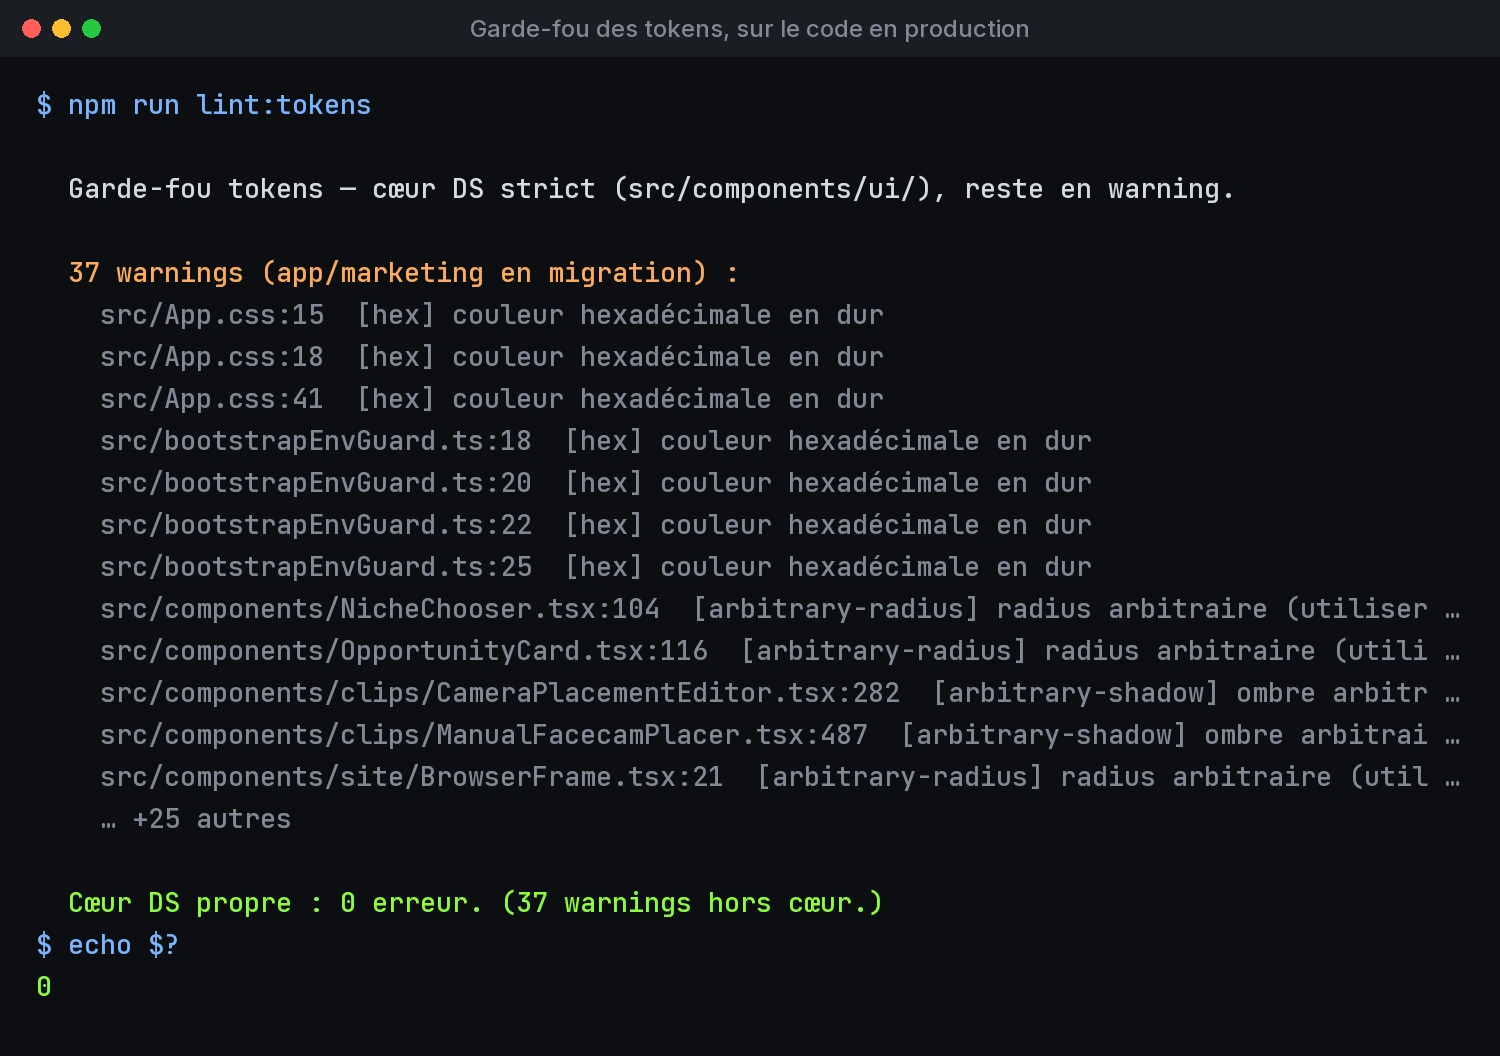Viewport: 1500px width, 1056px height.
Task: Click the 'OpportunityCard.tsx:116' warning line
Action: [x=780, y=651]
